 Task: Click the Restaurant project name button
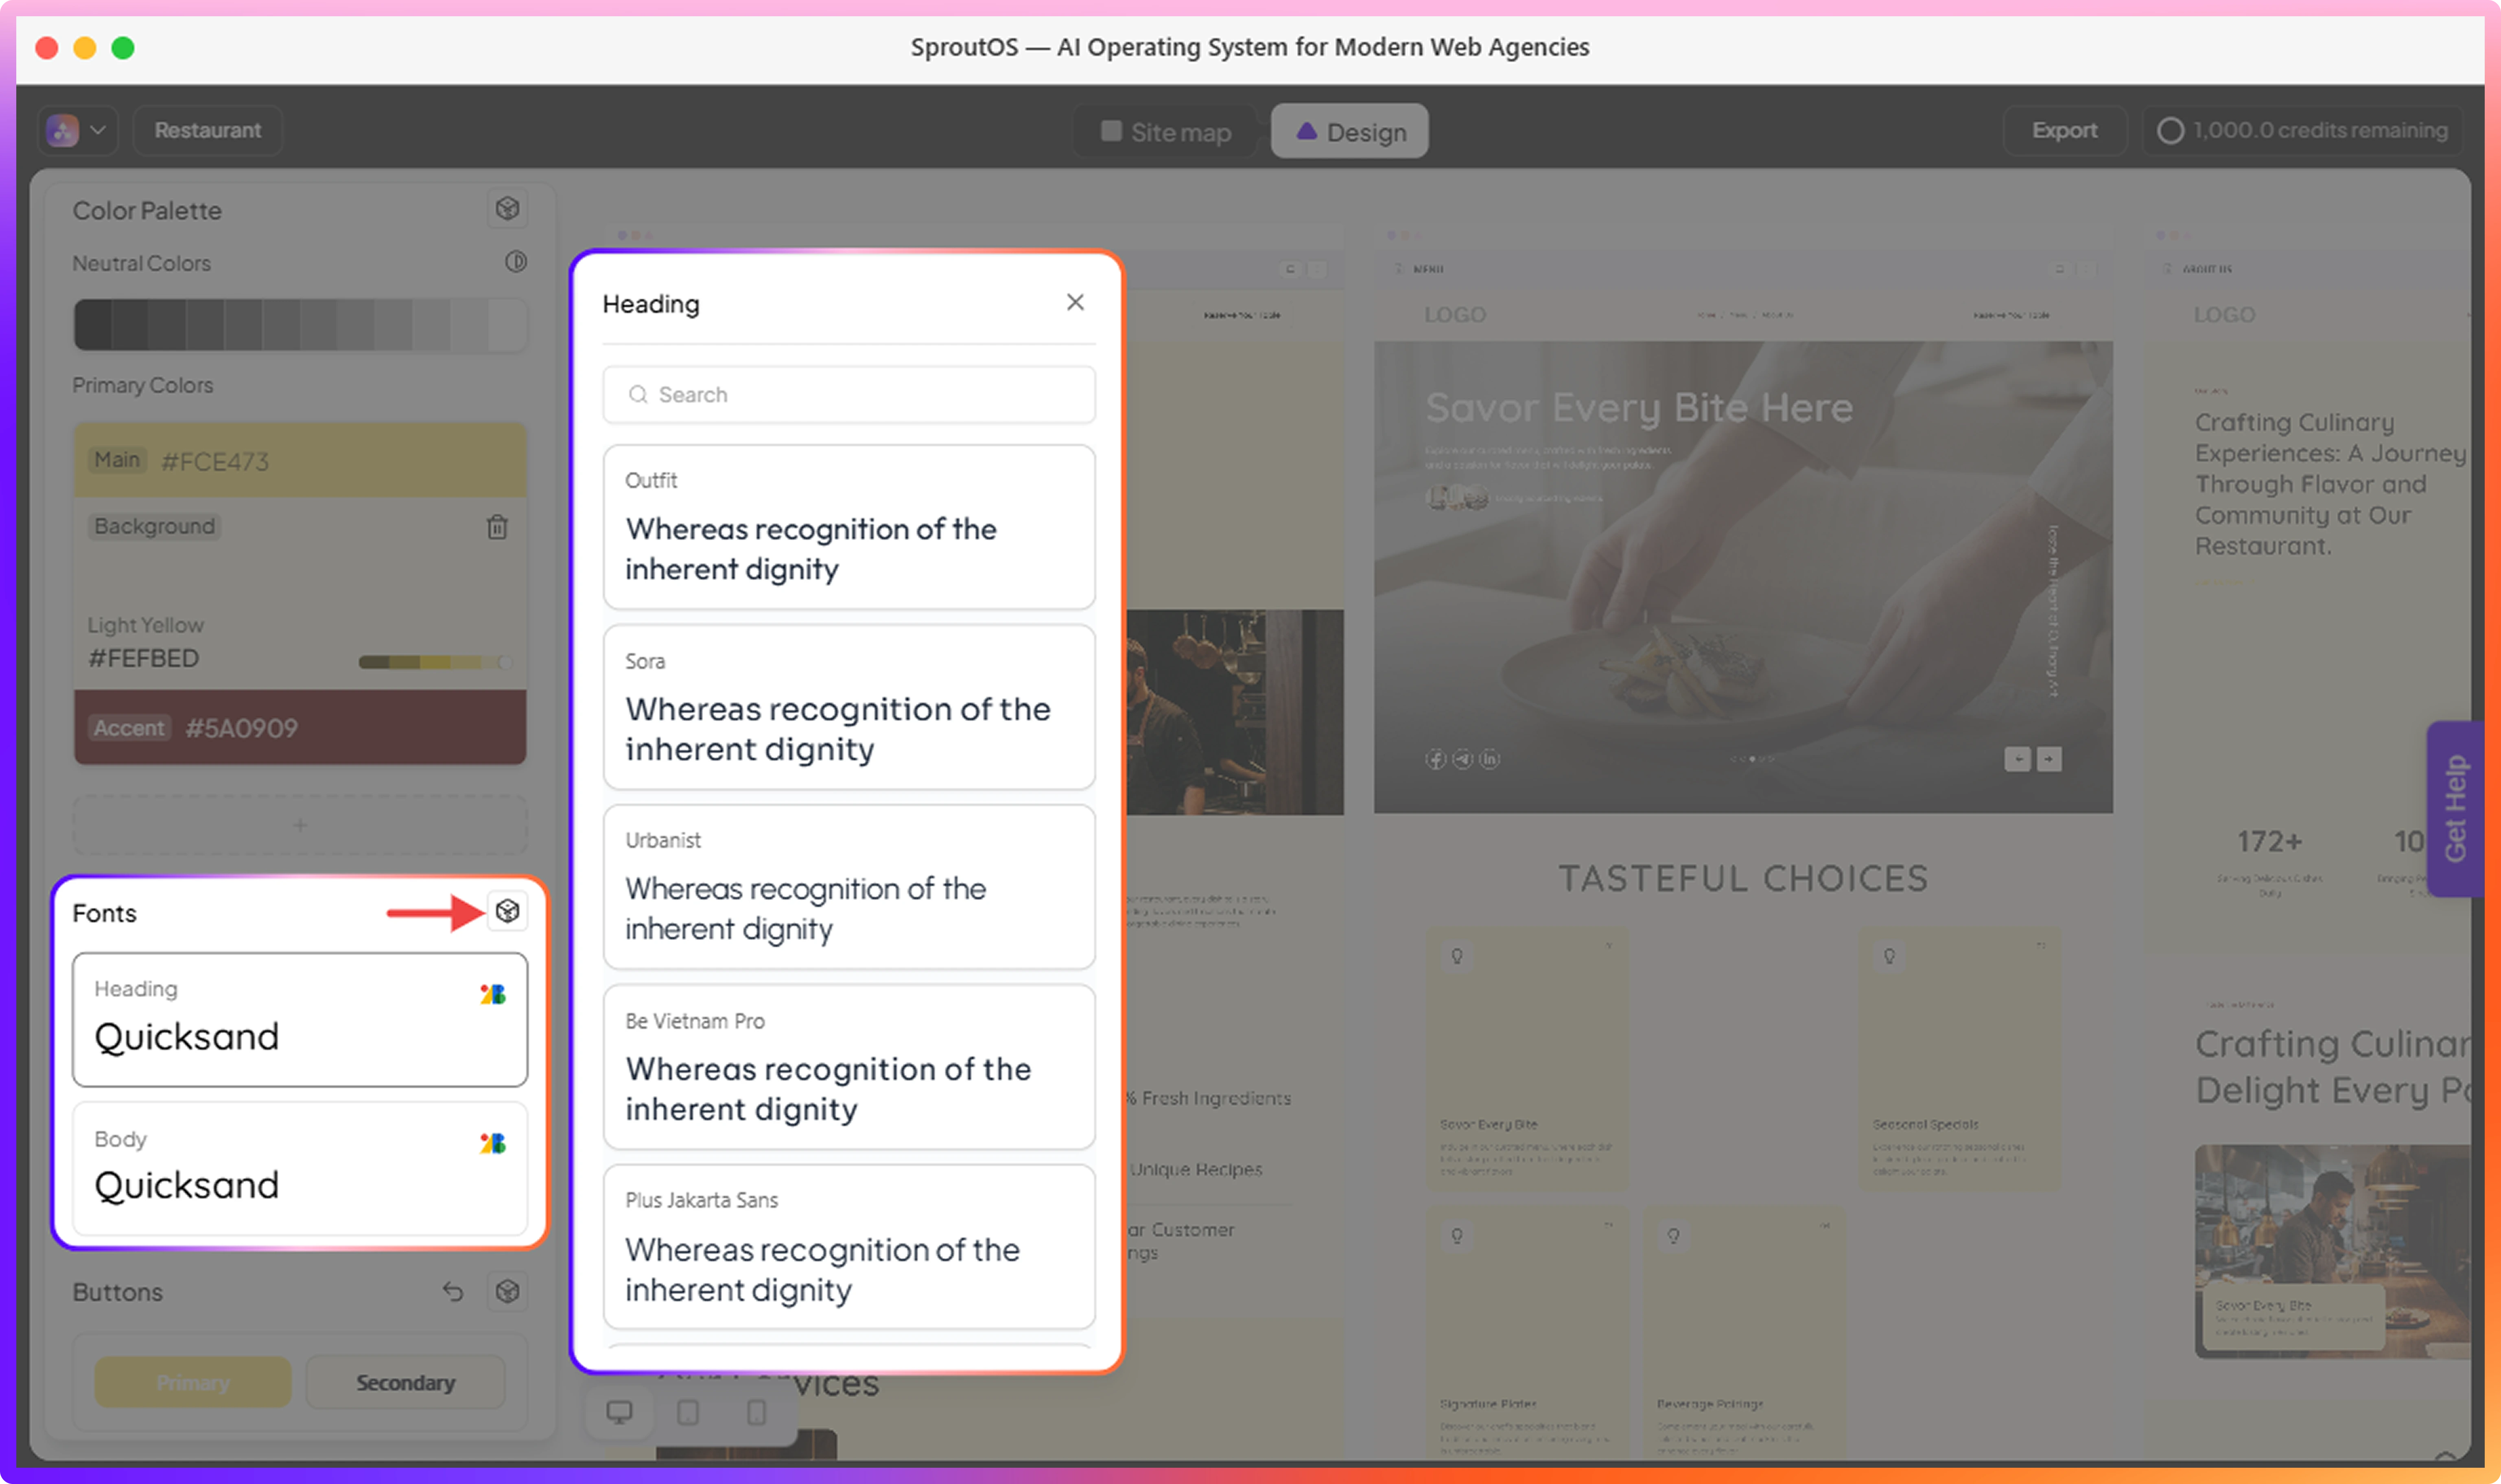tap(207, 130)
